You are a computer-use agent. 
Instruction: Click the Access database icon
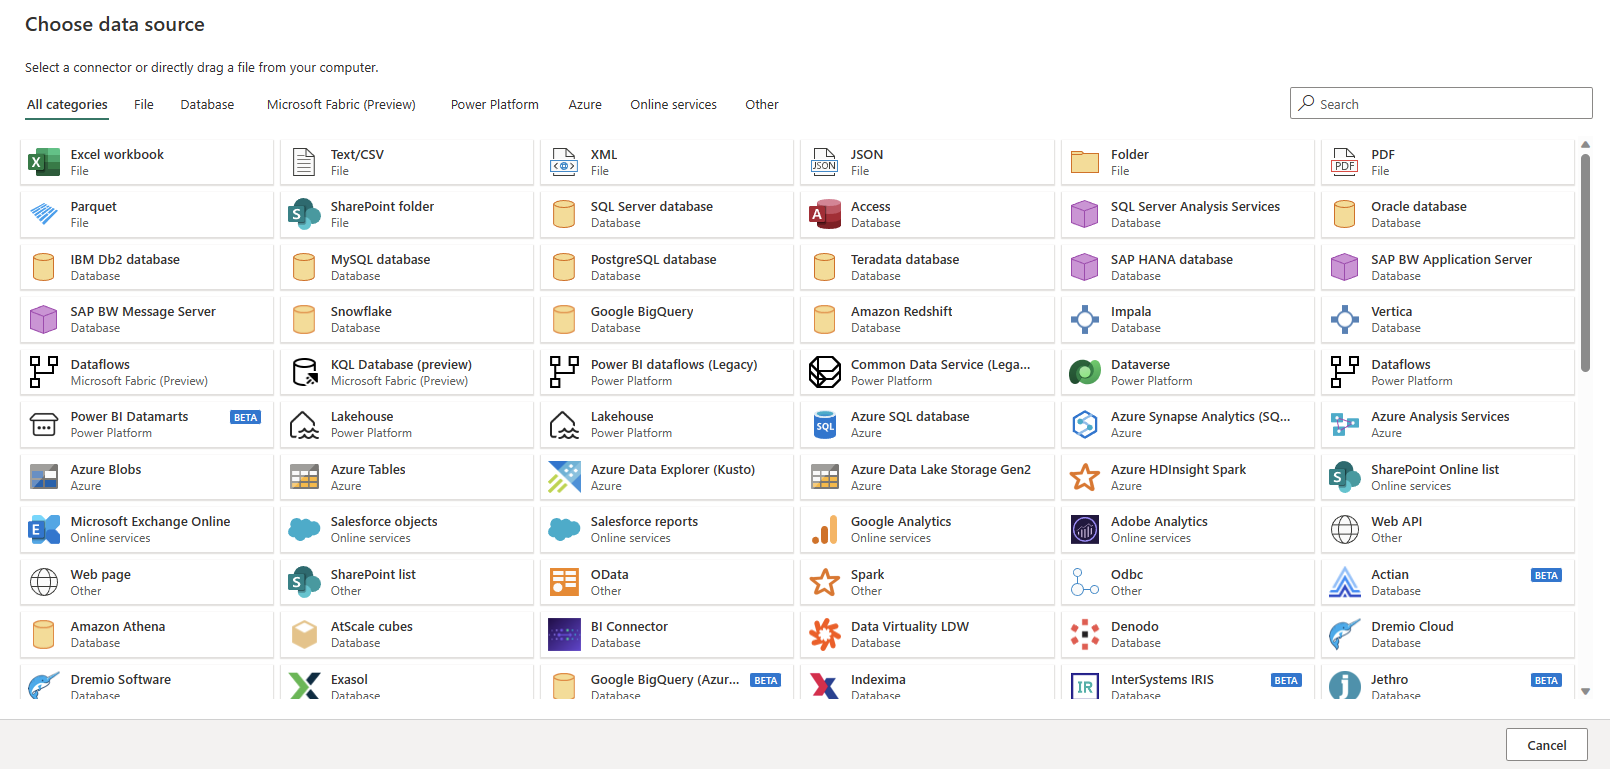[824, 214]
